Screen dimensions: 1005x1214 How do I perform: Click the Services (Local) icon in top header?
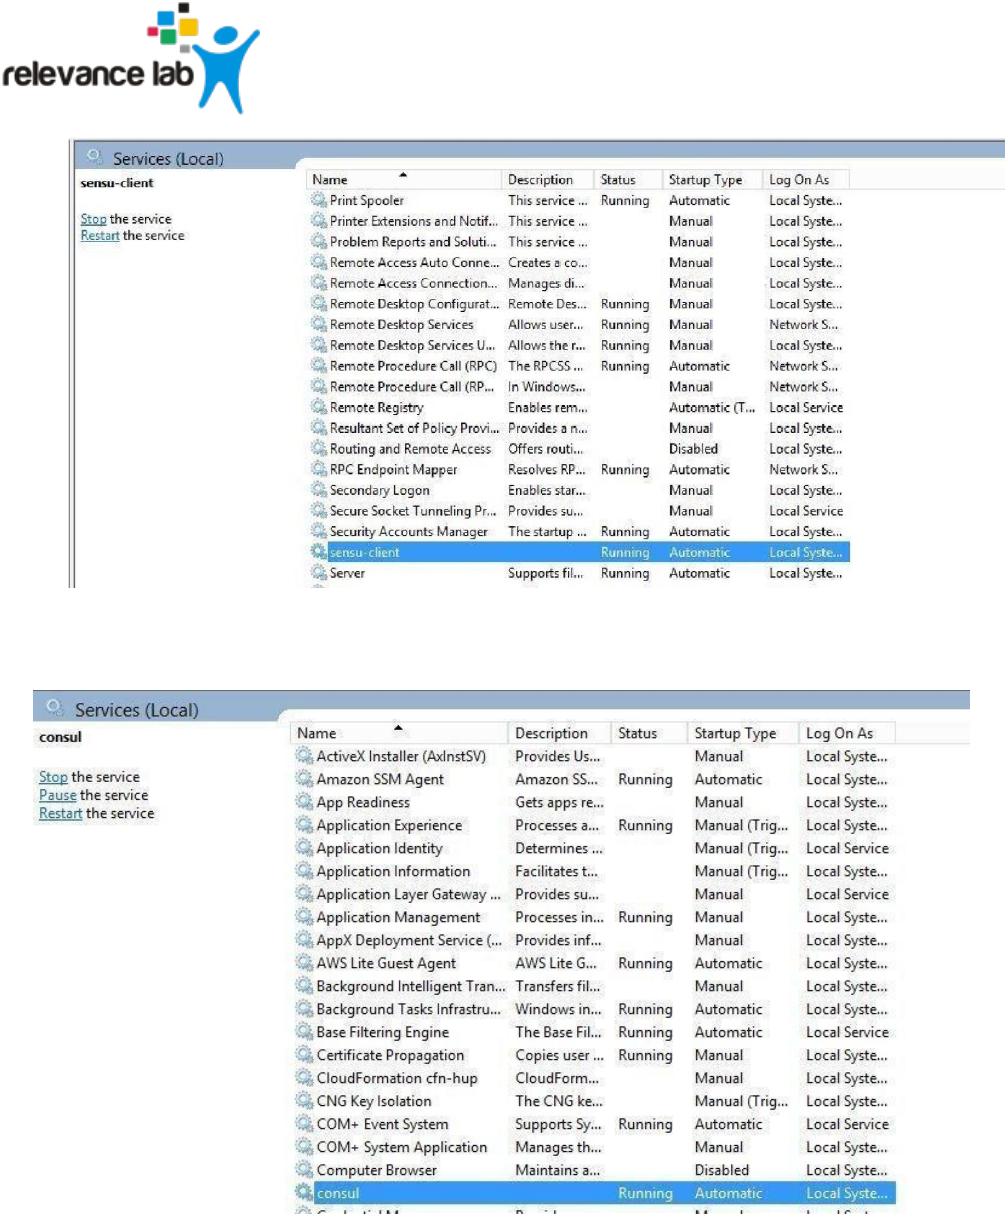(x=95, y=157)
